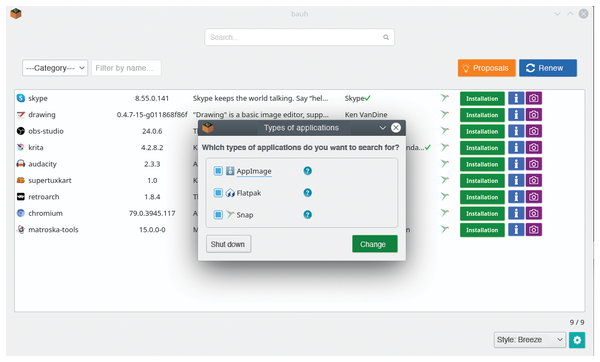Select the audacity row name

[42, 164]
